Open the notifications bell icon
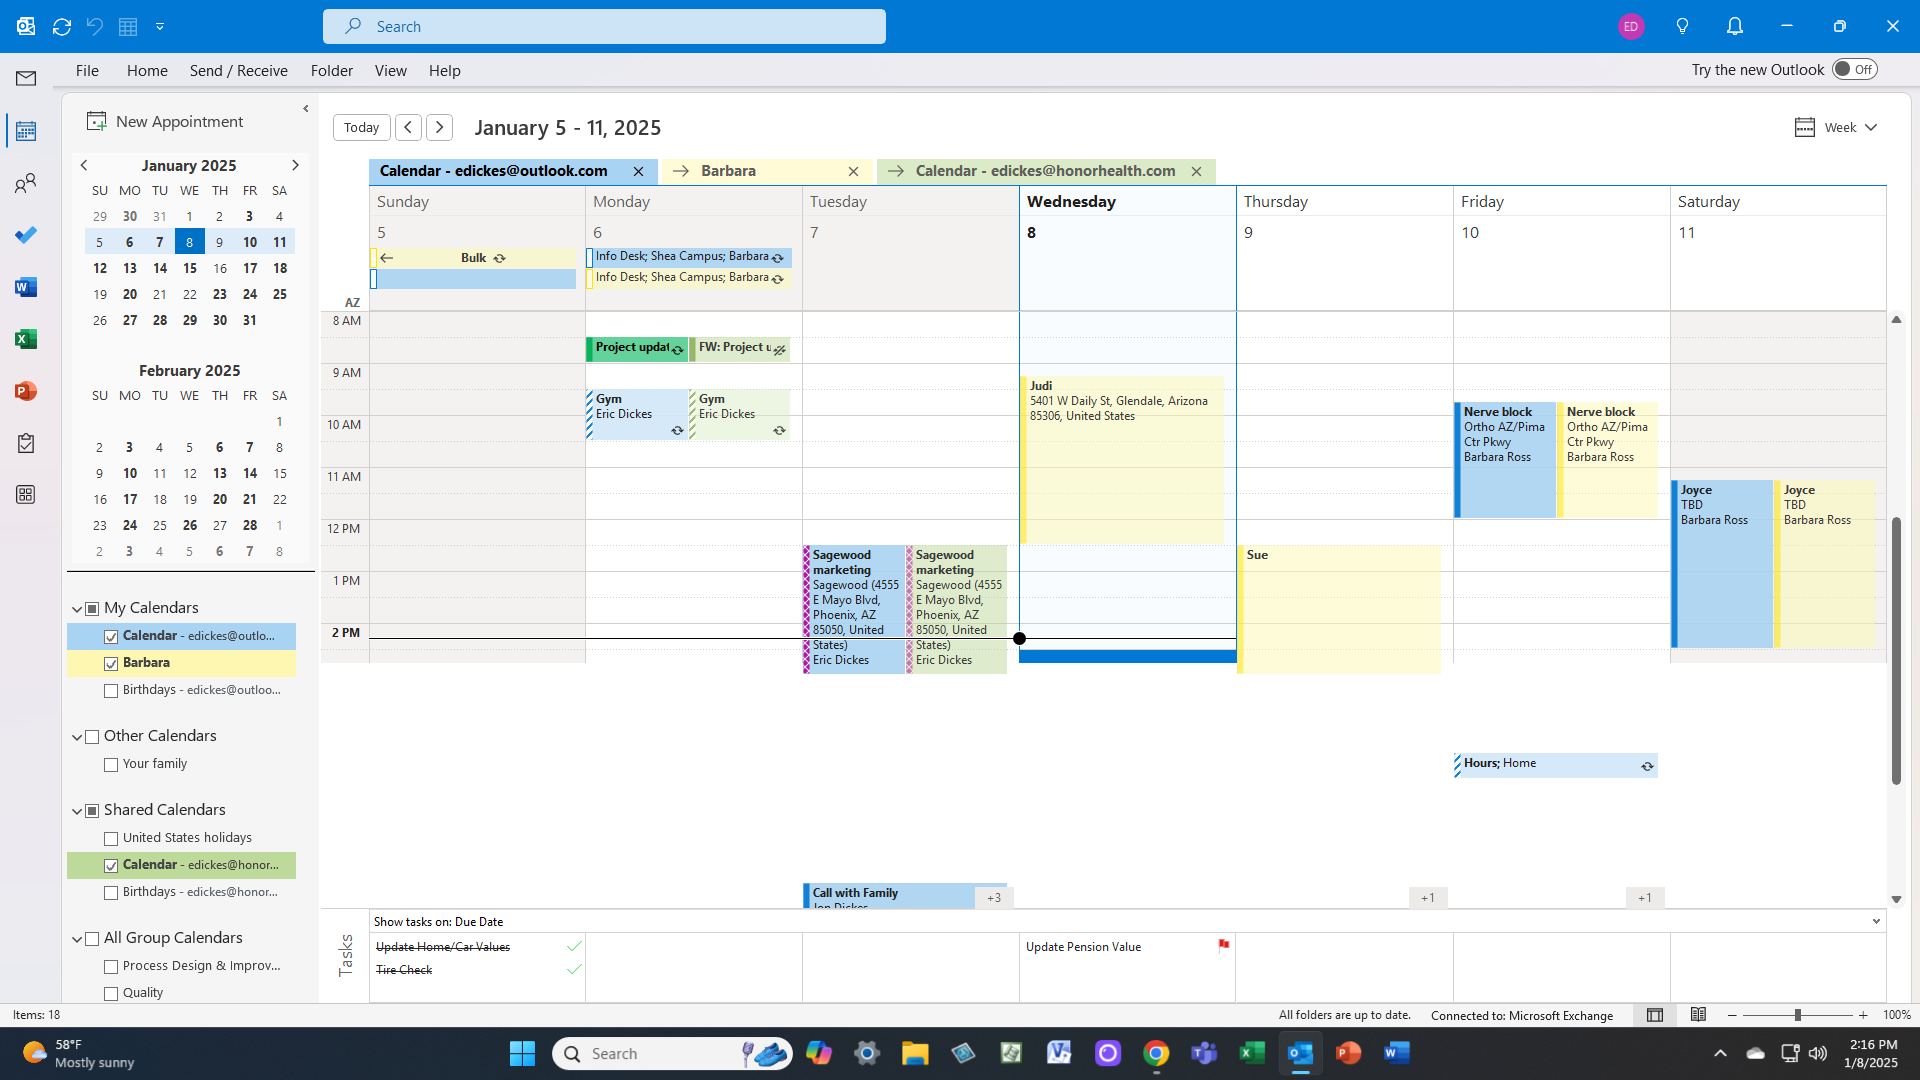 coord(1735,27)
